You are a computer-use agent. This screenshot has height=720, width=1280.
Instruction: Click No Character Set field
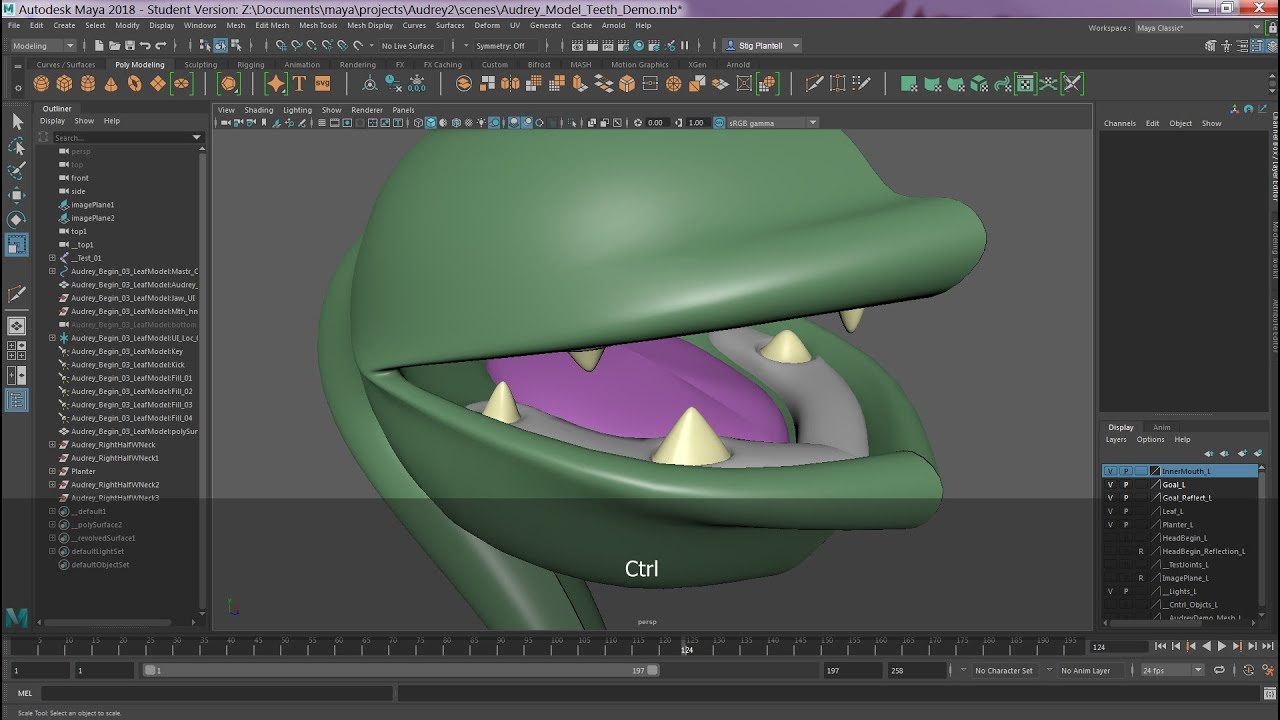click(1003, 671)
